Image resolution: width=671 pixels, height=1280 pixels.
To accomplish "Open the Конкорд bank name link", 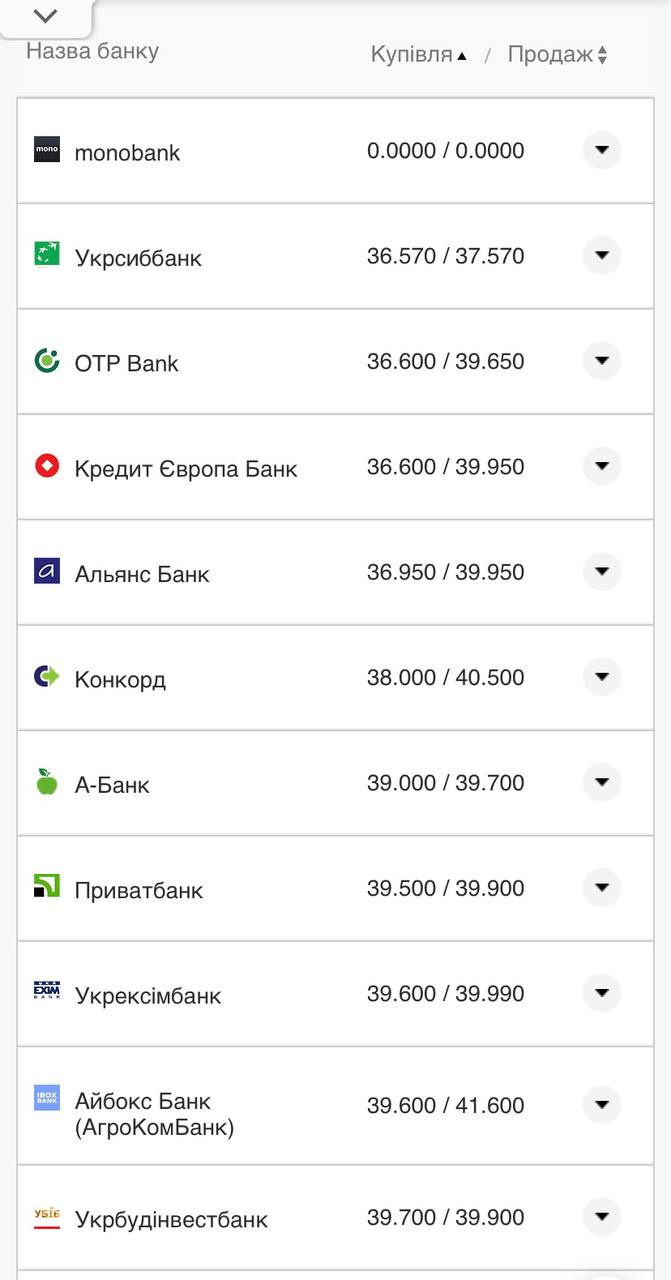I will point(120,680).
